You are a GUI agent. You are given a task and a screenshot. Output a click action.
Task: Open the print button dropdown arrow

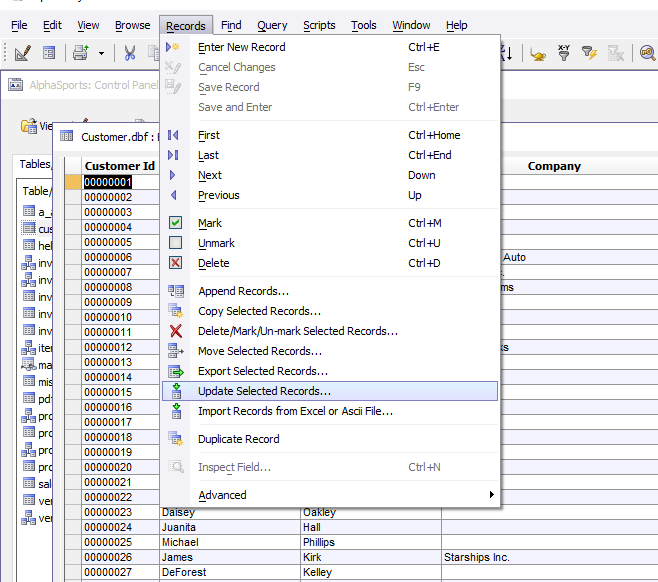point(101,54)
